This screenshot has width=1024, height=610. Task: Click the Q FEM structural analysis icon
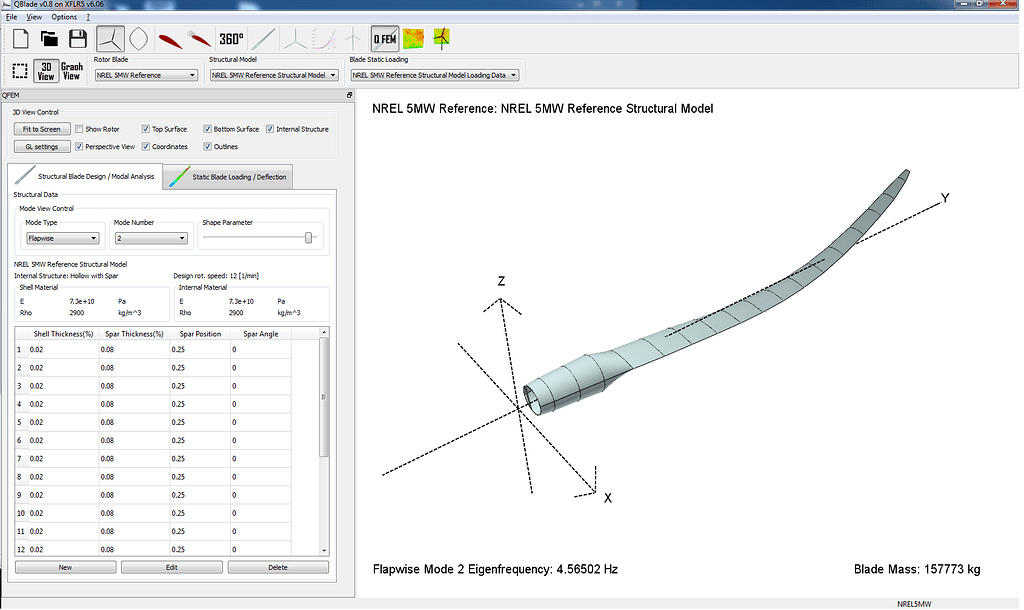click(x=384, y=38)
